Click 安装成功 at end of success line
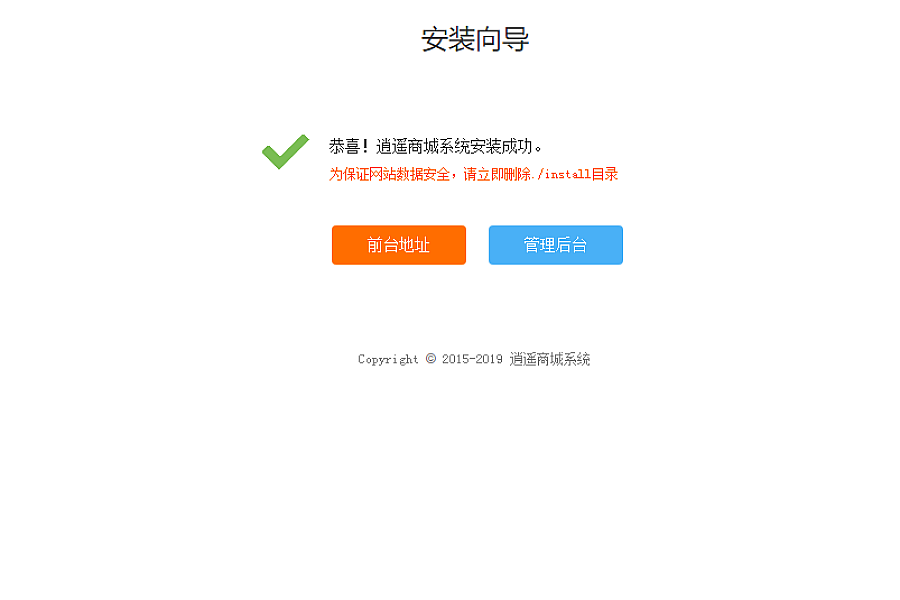Screen dimensions: 900x600 [501, 146]
